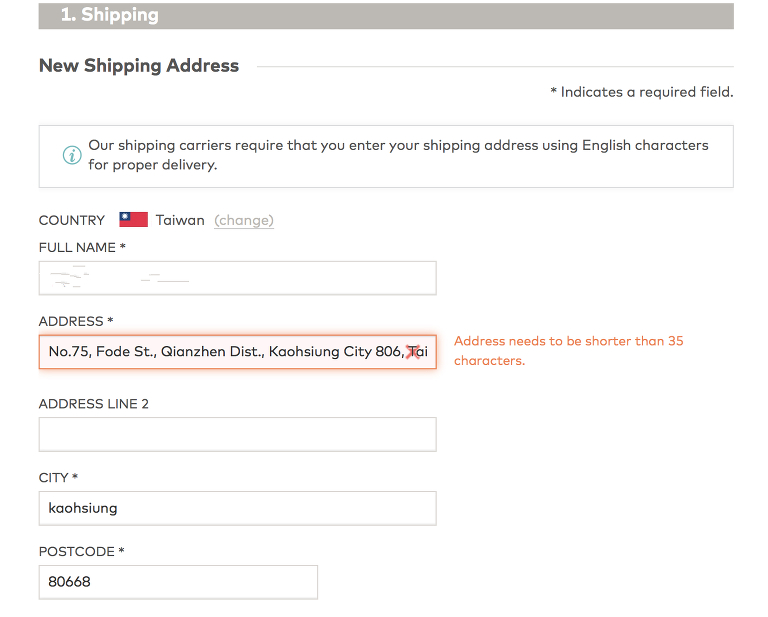Click the info icon in the shipping notice
Screen dimensions: 768x617
pyautogui.click(x=71, y=155)
